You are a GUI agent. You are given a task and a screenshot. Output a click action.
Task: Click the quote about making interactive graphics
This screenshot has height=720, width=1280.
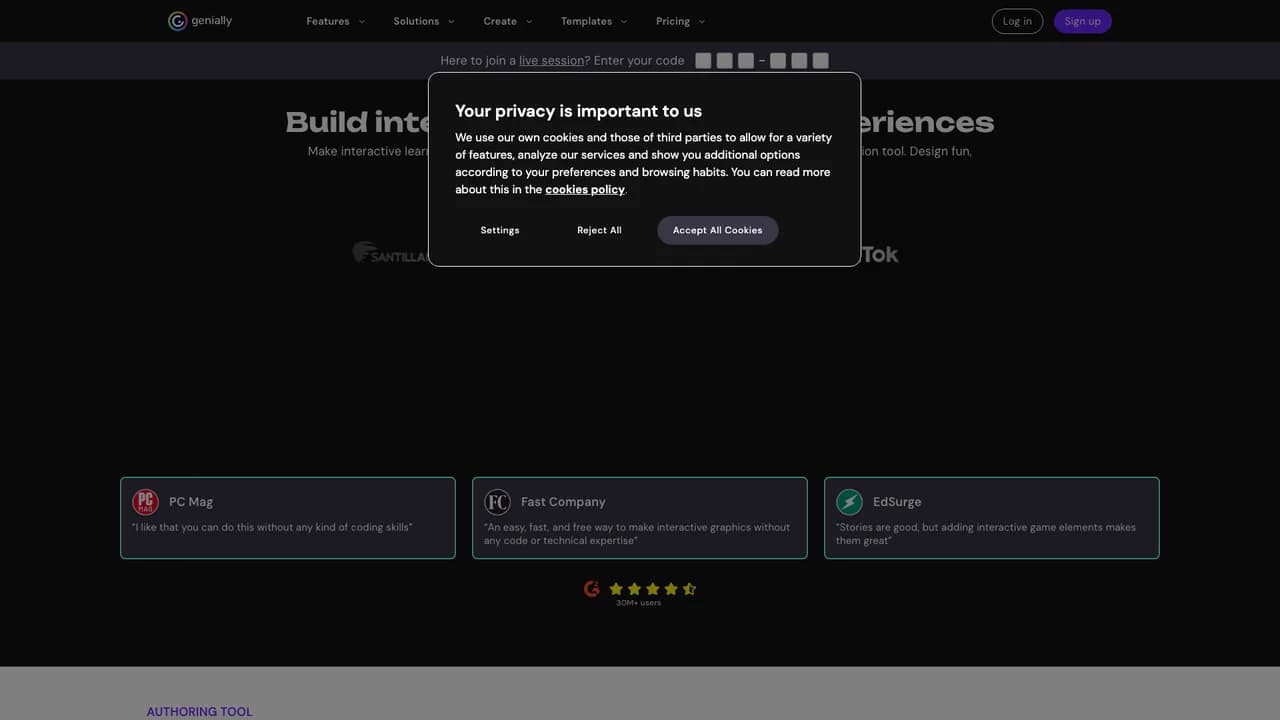point(637,534)
